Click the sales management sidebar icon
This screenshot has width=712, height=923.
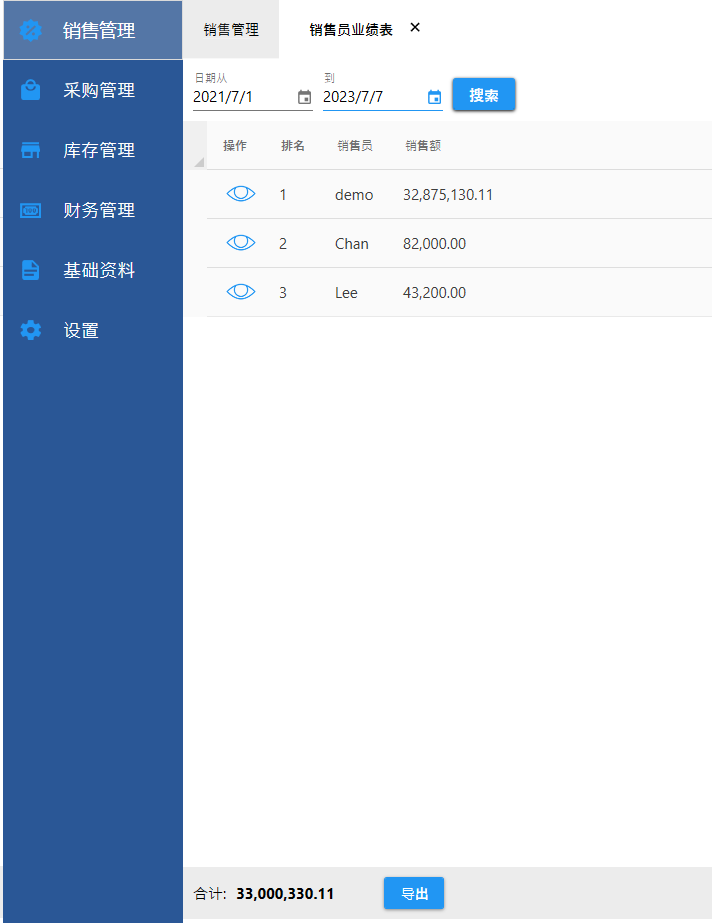click(x=31, y=31)
